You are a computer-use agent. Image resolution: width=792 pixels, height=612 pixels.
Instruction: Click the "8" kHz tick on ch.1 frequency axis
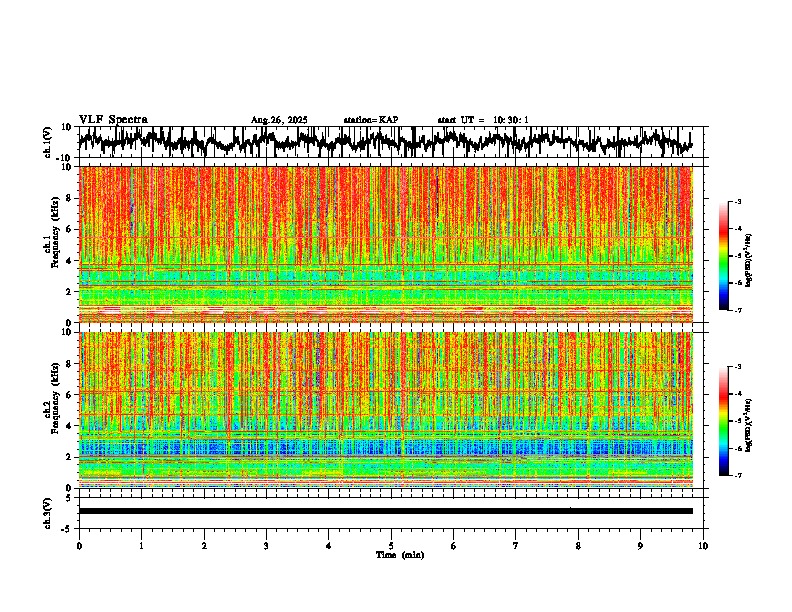tap(69, 198)
